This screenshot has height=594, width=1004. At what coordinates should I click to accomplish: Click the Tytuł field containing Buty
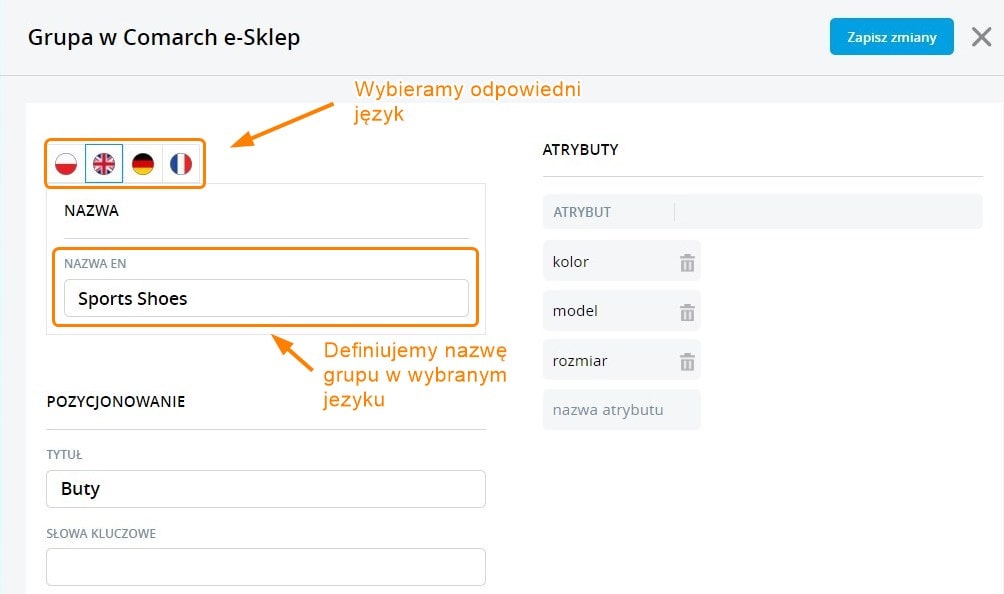(x=266, y=489)
